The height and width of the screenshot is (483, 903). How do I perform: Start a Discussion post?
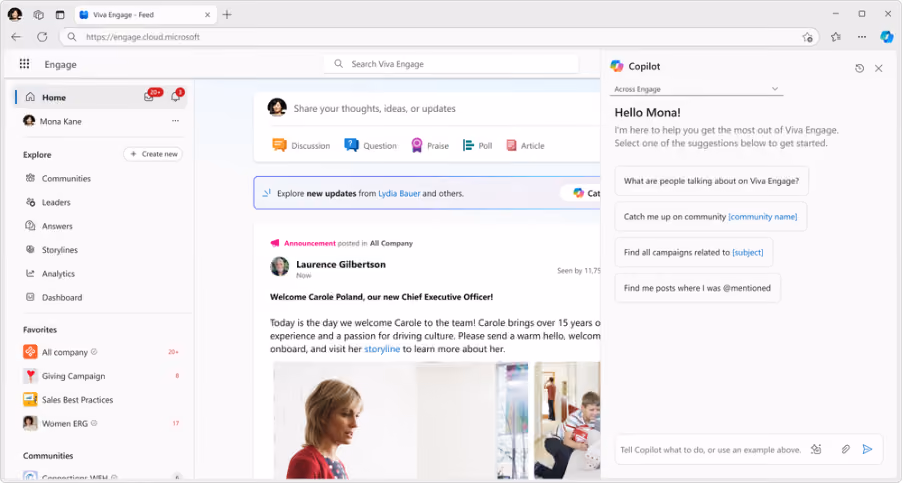[x=301, y=146]
